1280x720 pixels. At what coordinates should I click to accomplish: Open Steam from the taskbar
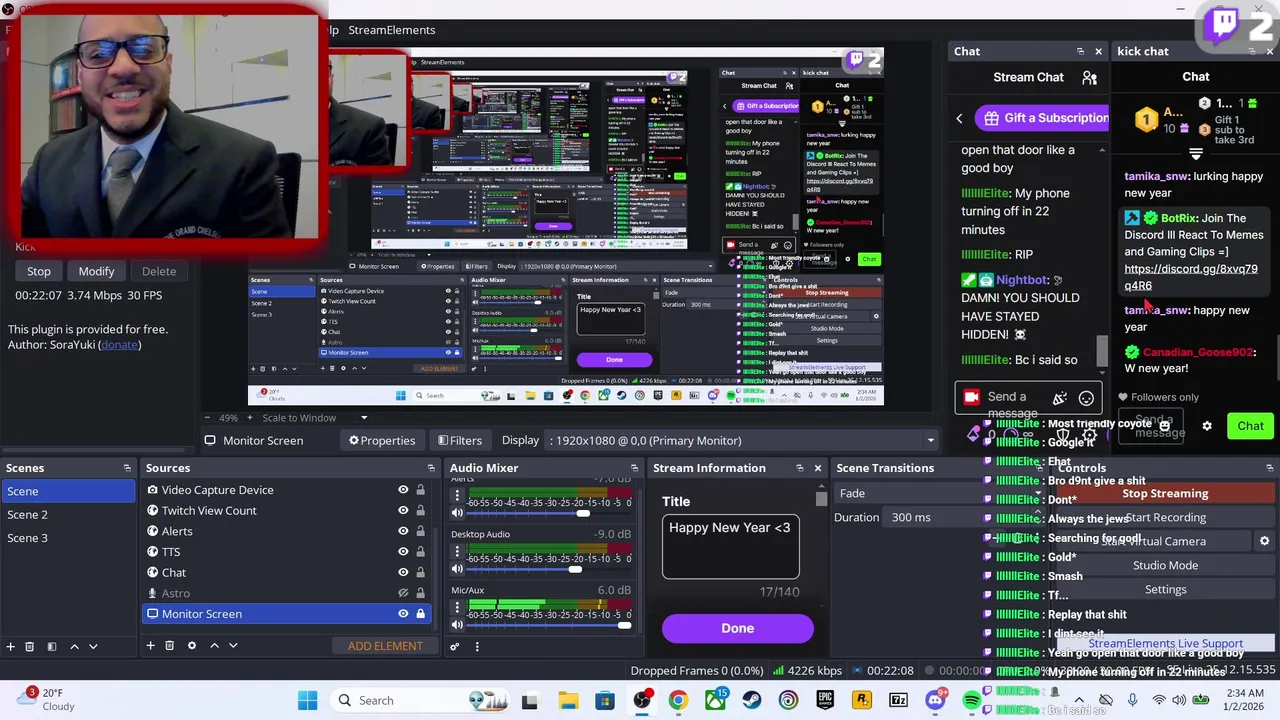752,701
